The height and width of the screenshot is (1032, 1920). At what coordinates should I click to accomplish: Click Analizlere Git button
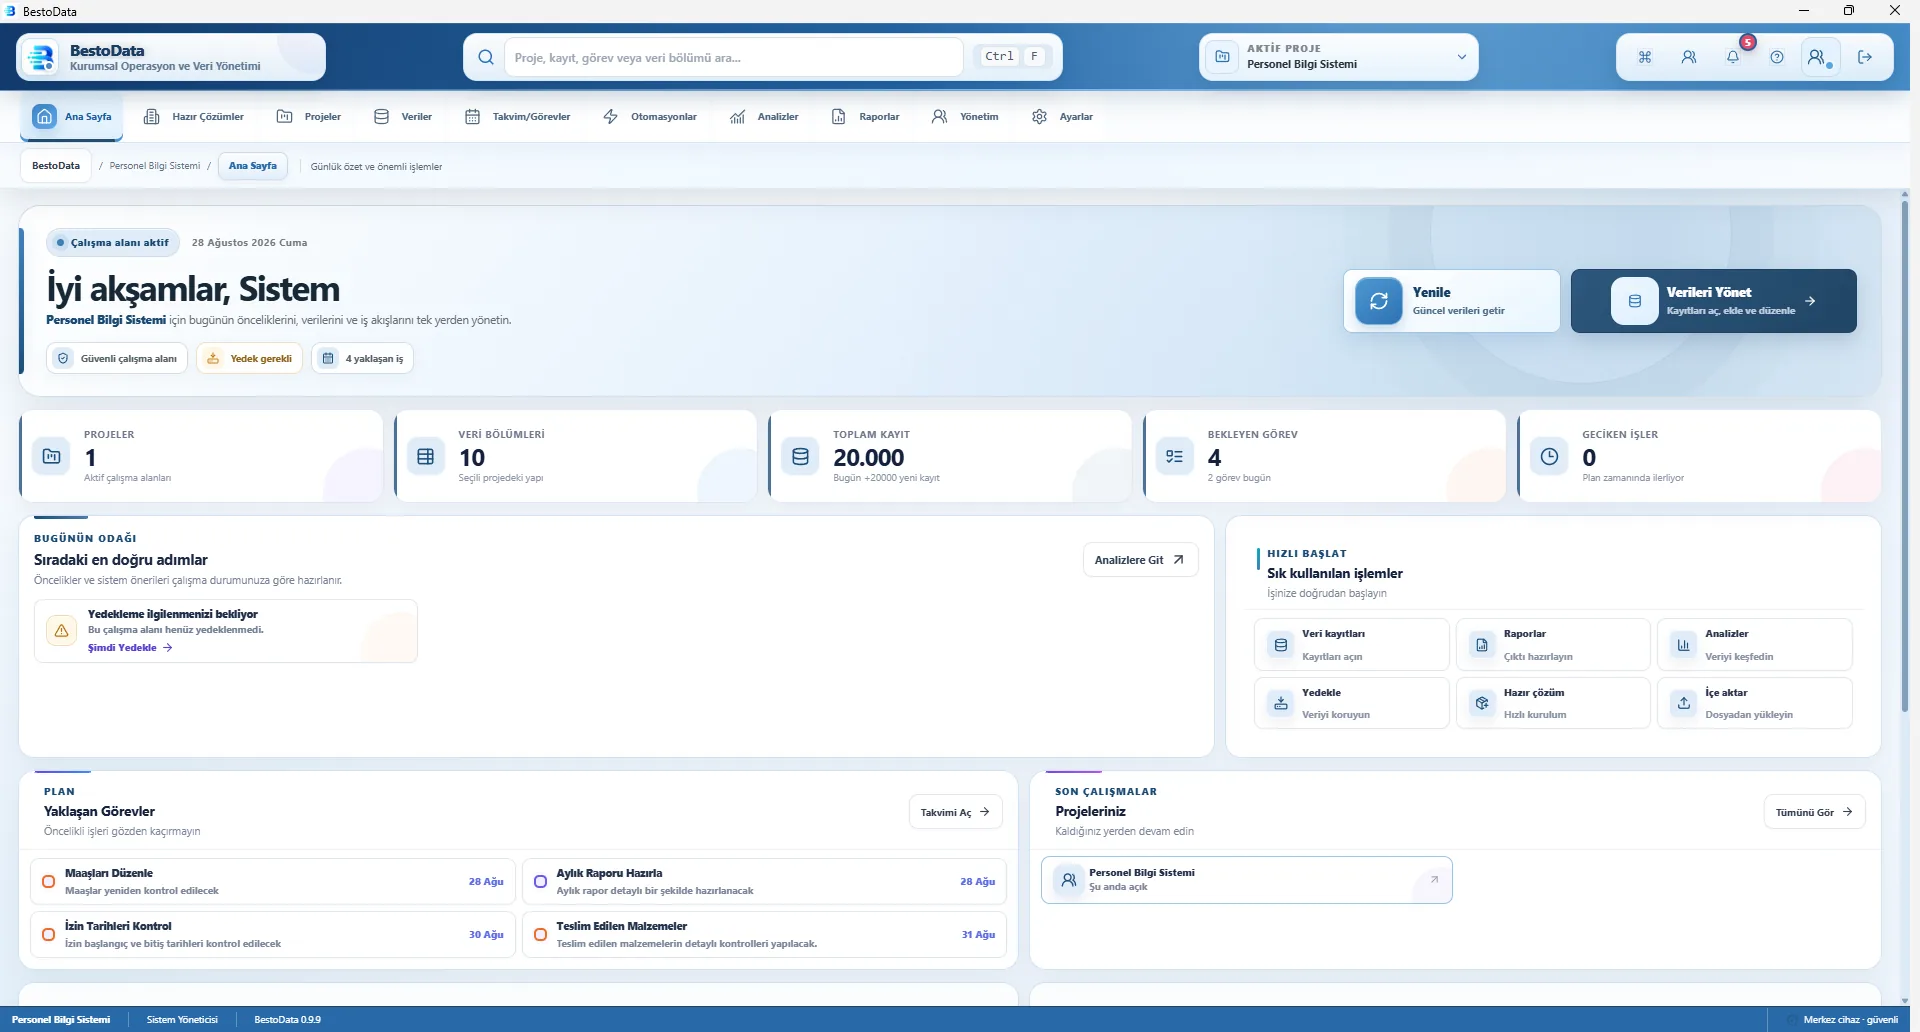pos(1140,560)
